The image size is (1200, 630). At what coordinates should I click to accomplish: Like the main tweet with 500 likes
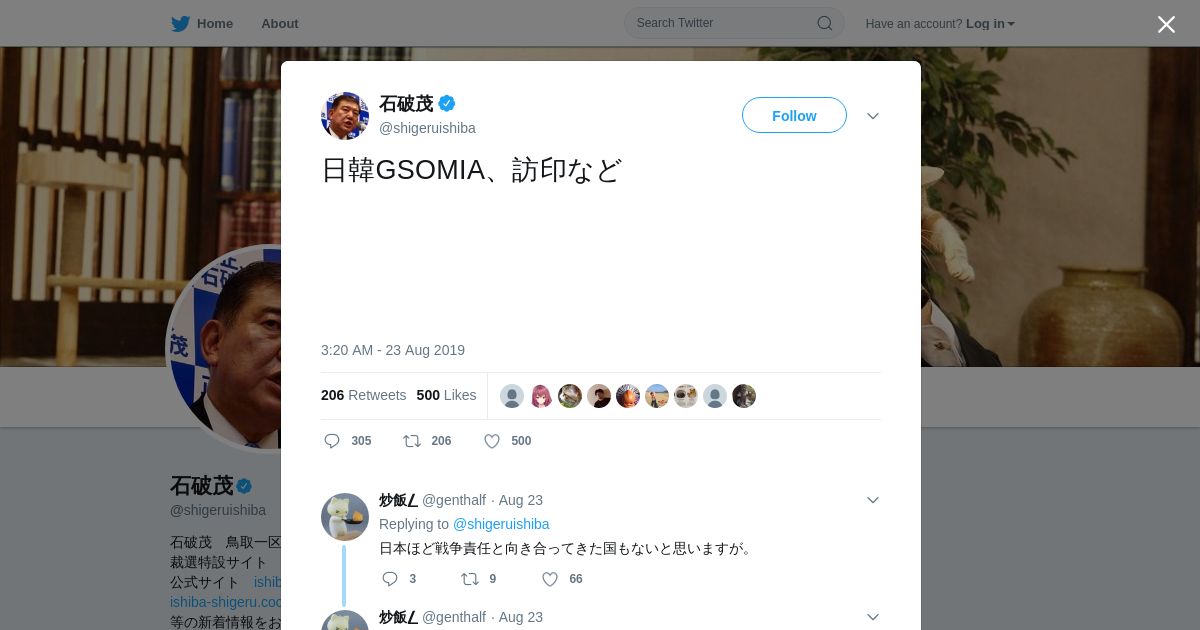tap(492, 441)
